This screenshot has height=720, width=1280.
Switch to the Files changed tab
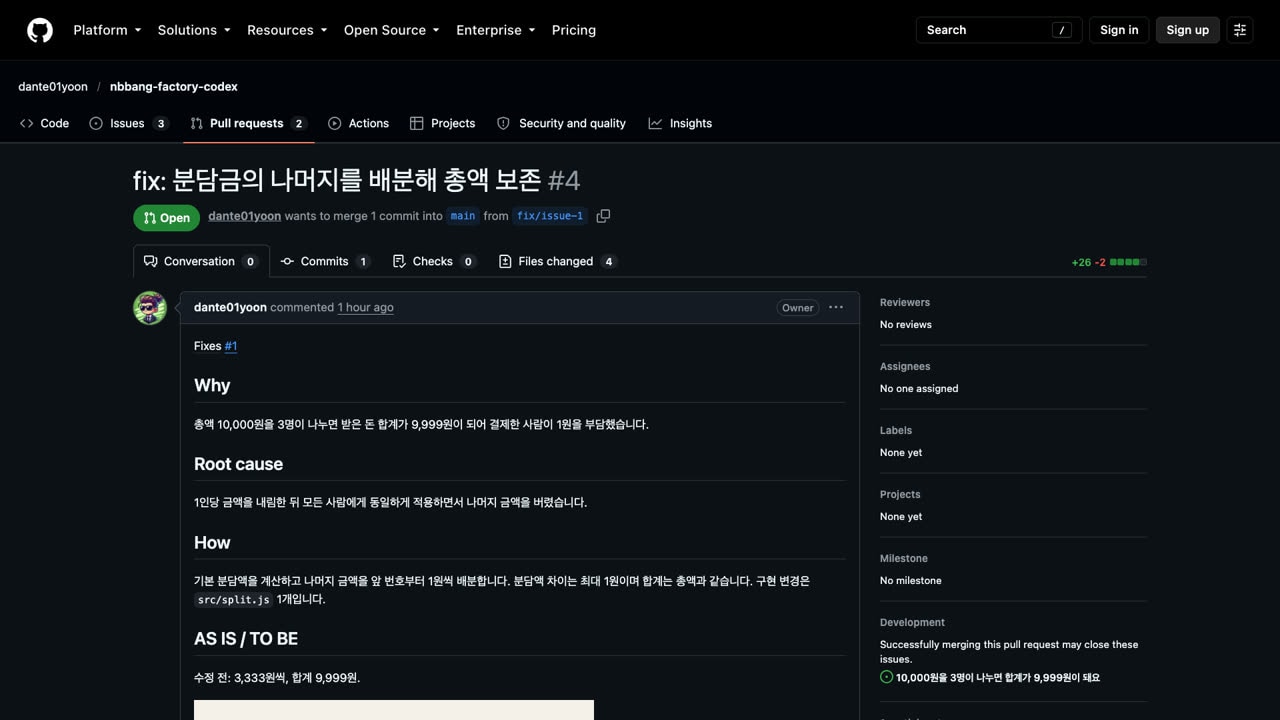(x=557, y=261)
